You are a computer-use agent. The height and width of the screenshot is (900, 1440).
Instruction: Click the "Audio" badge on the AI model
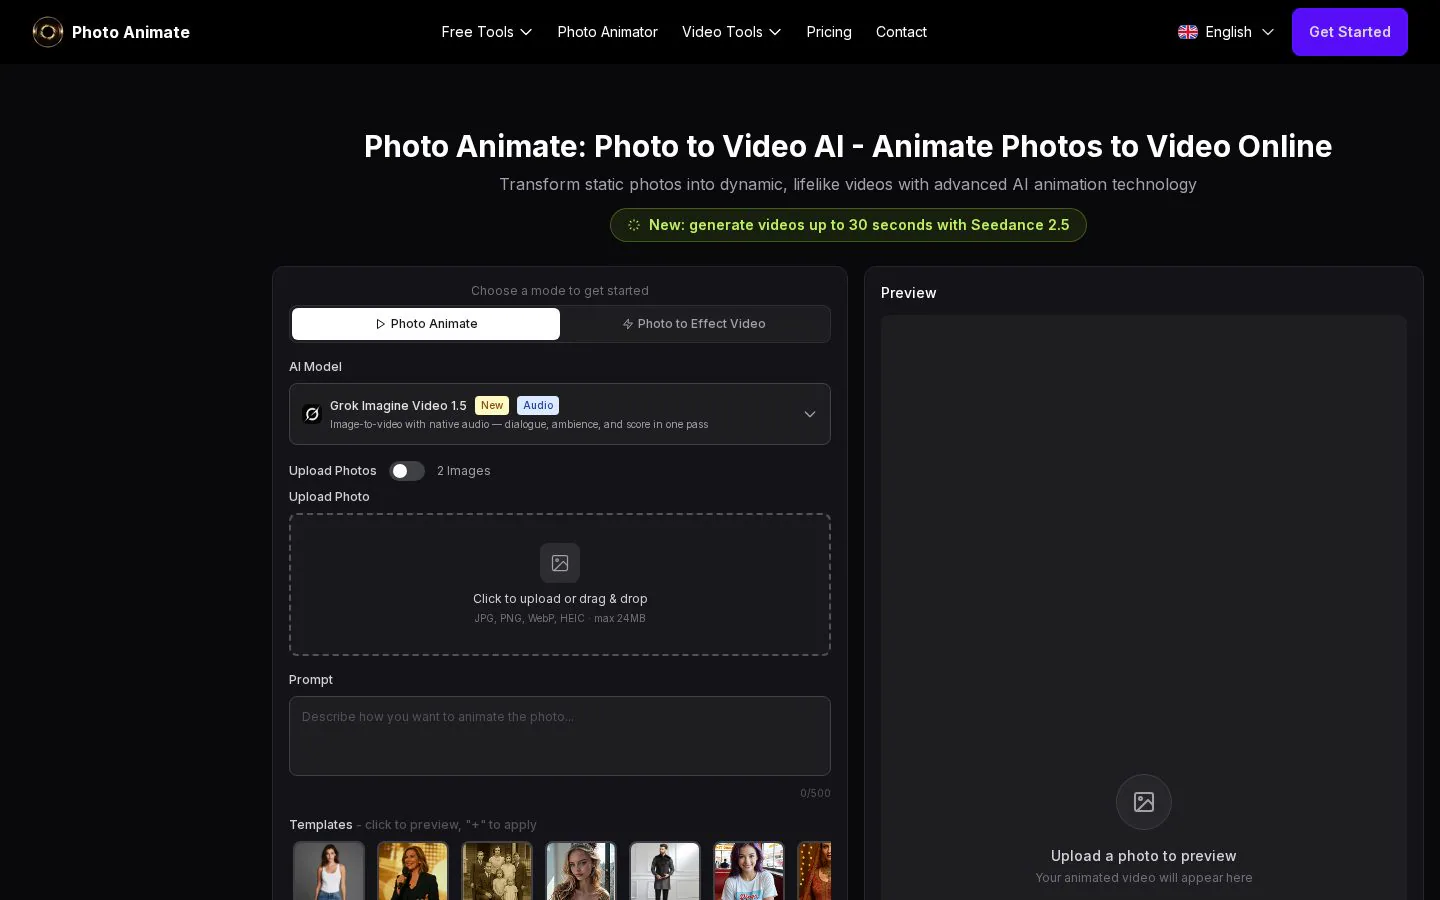[538, 405]
